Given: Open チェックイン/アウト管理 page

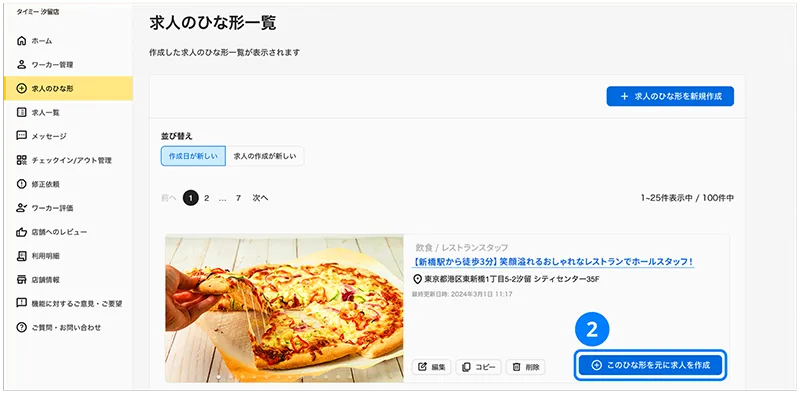Looking at the screenshot, I should pyautogui.click(x=68, y=160).
